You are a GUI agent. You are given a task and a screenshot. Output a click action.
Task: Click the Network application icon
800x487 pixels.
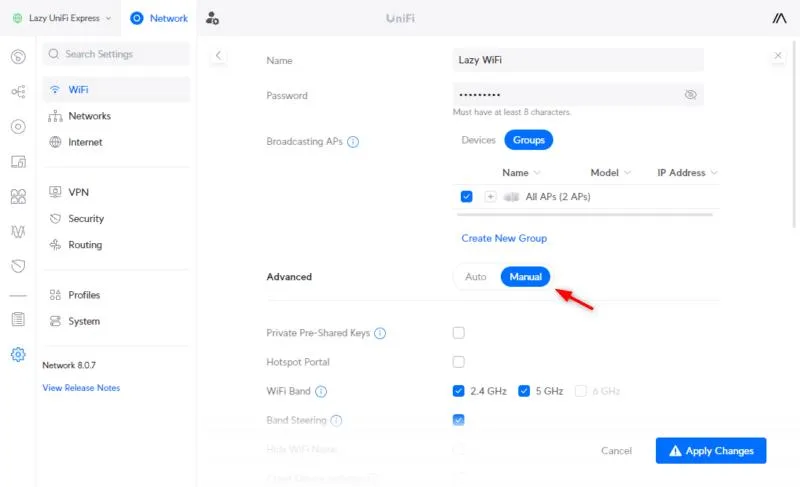(x=137, y=18)
